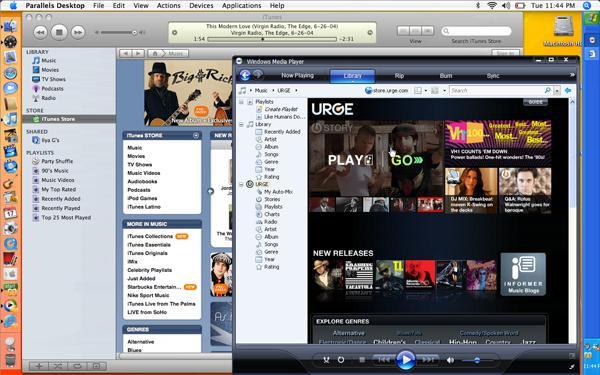Image resolution: width=600 pixels, height=375 pixels.
Task: Click the iTunes stop button
Action: [x=59, y=33]
